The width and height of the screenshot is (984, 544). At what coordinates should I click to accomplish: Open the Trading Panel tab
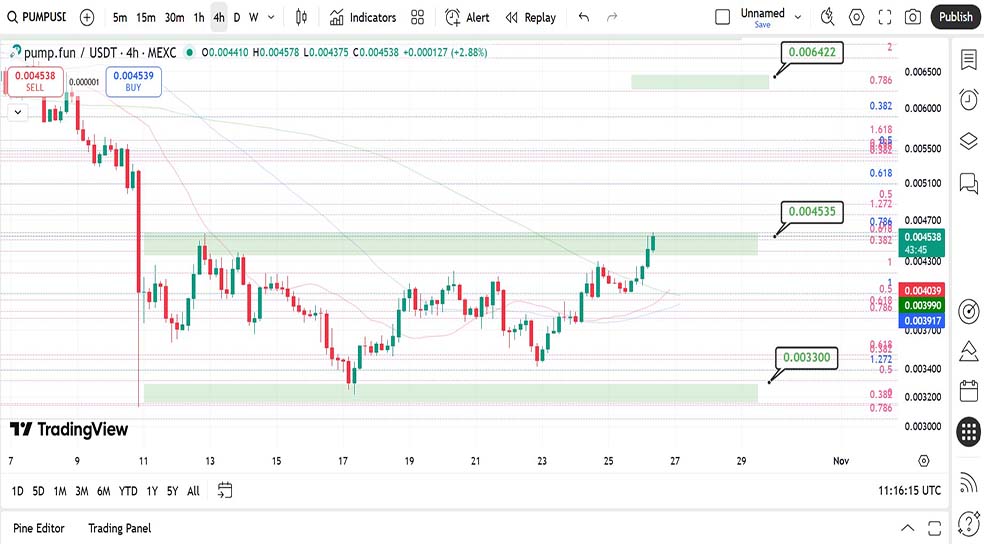point(119,528)
